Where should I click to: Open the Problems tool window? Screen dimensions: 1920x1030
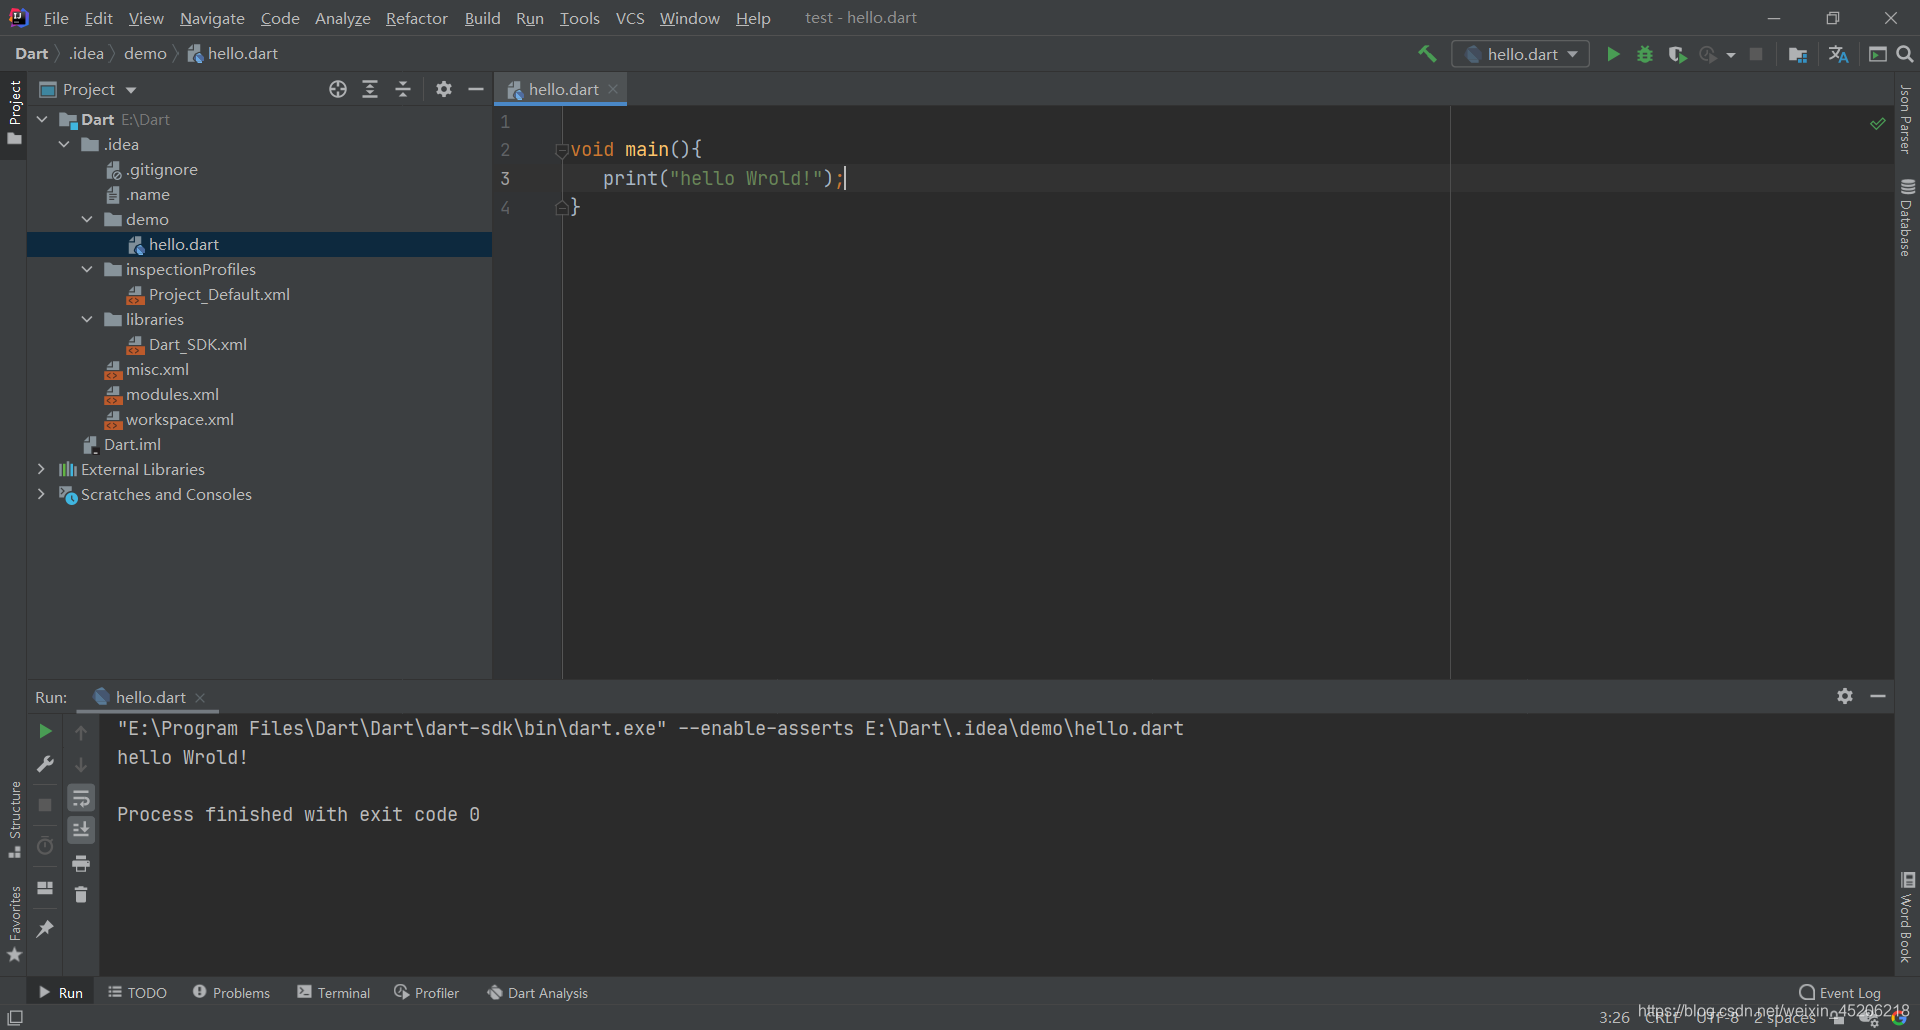[231, 992]
